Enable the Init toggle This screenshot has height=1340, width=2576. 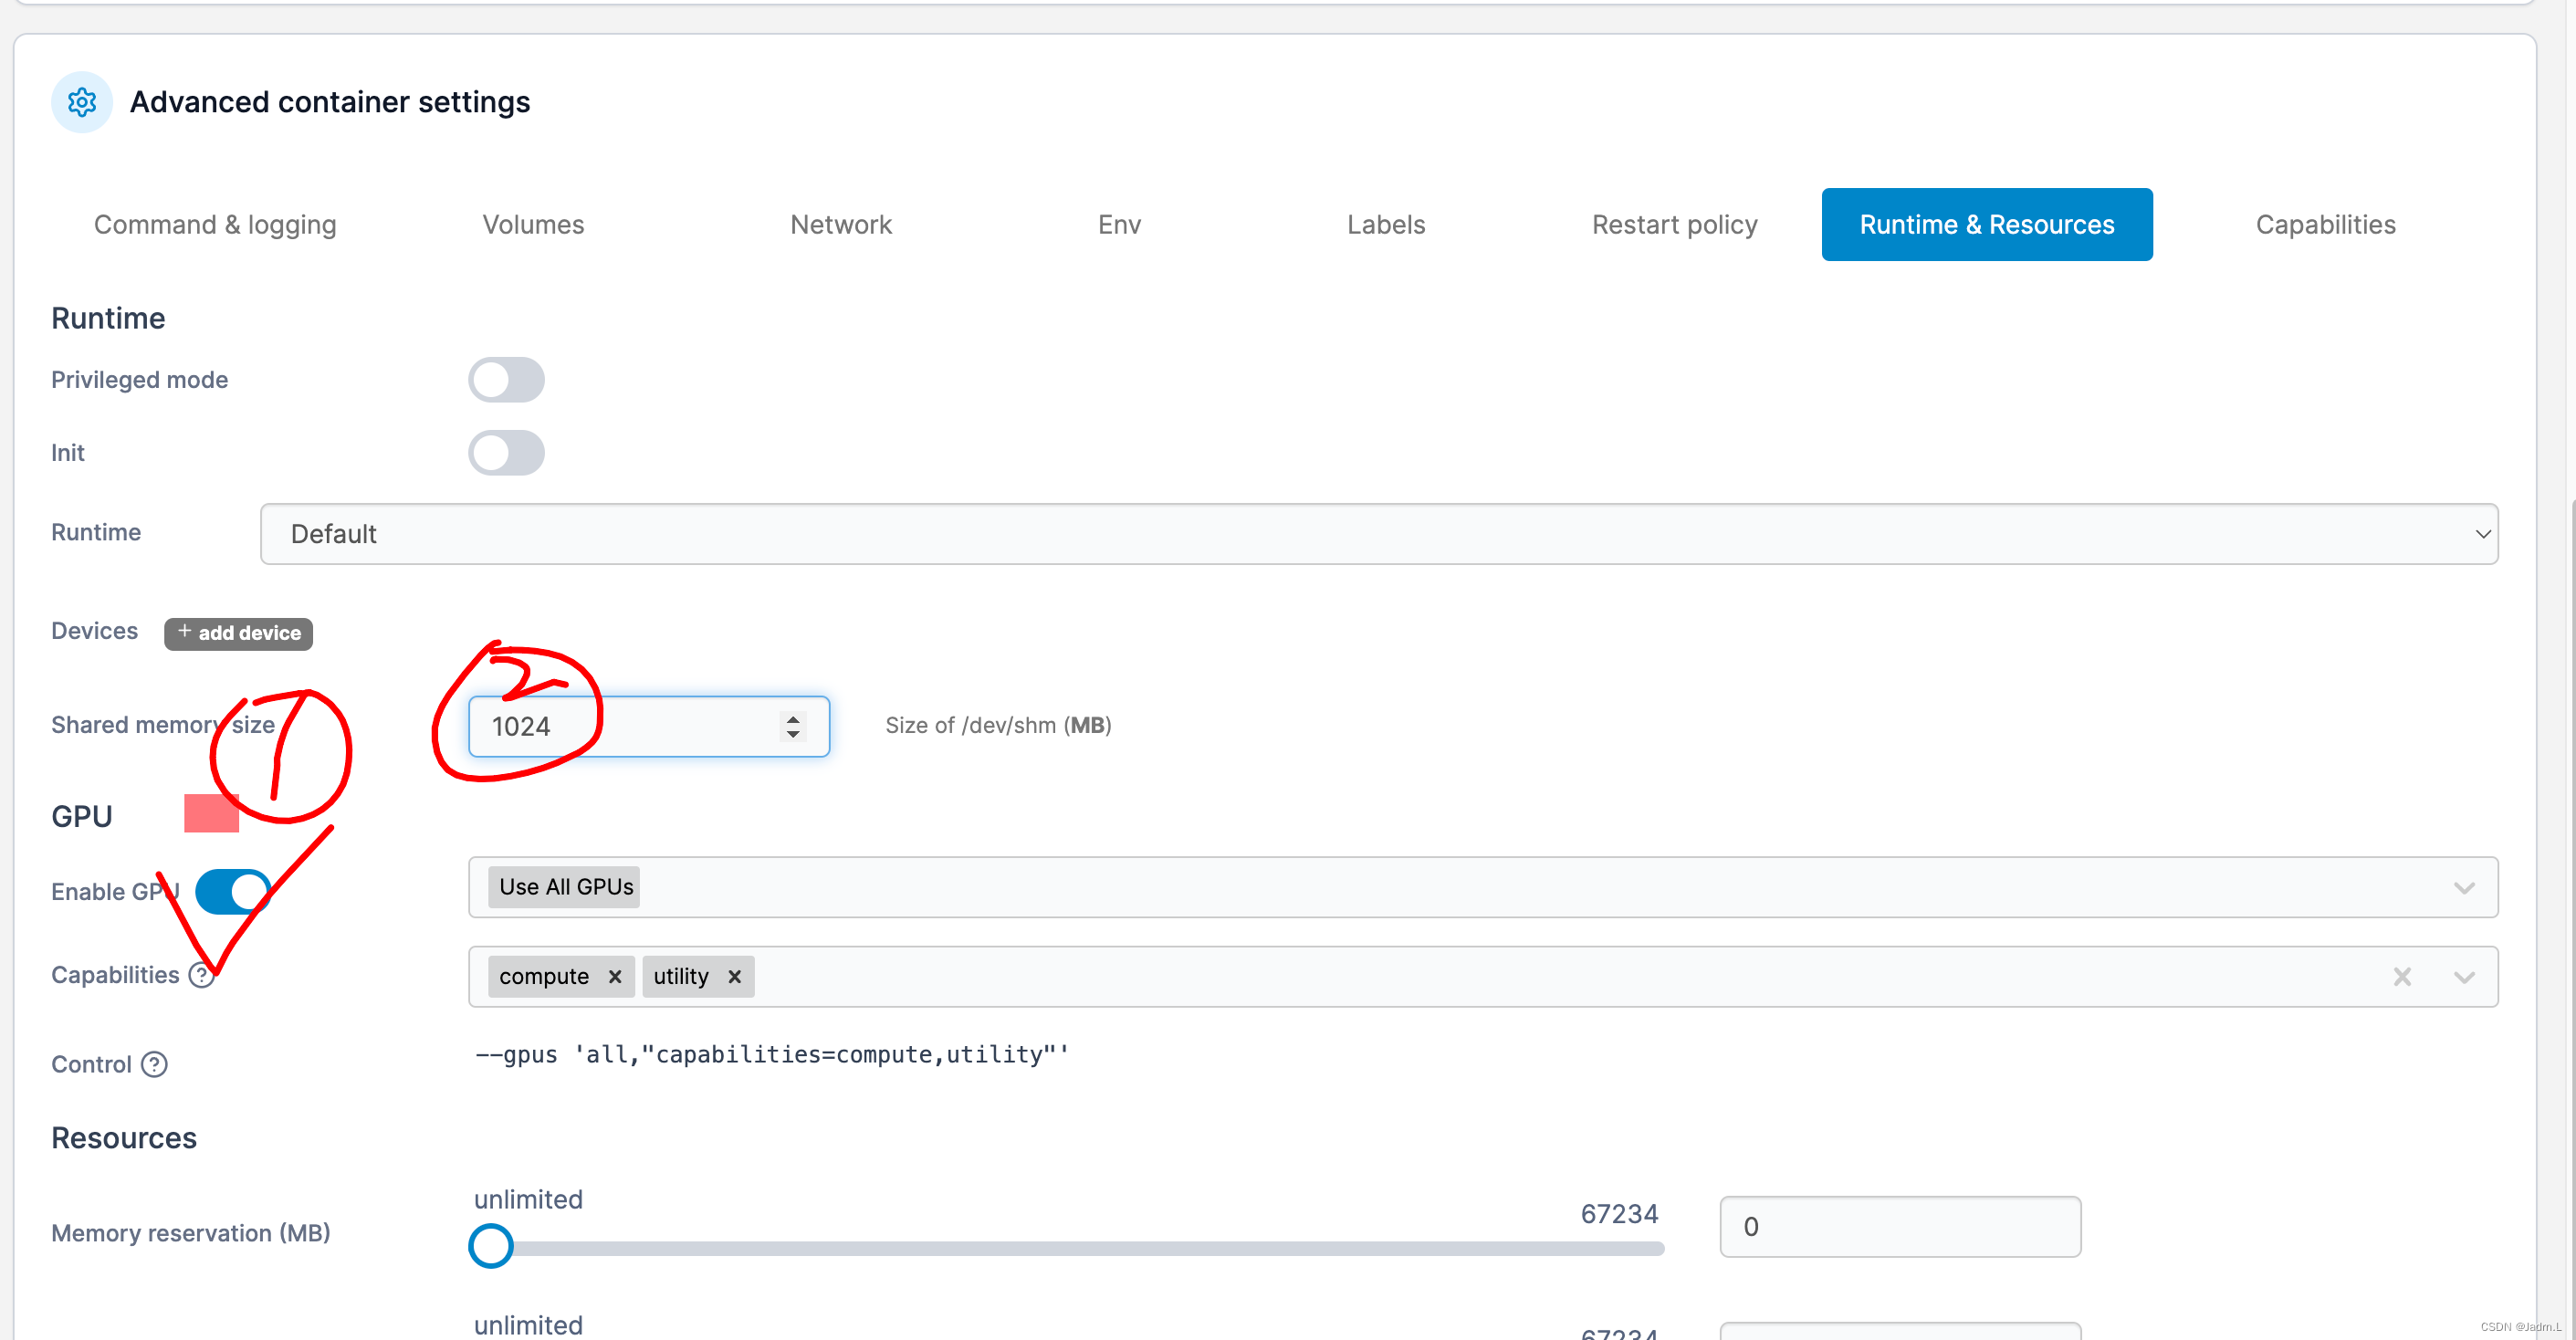click(506, 453)
